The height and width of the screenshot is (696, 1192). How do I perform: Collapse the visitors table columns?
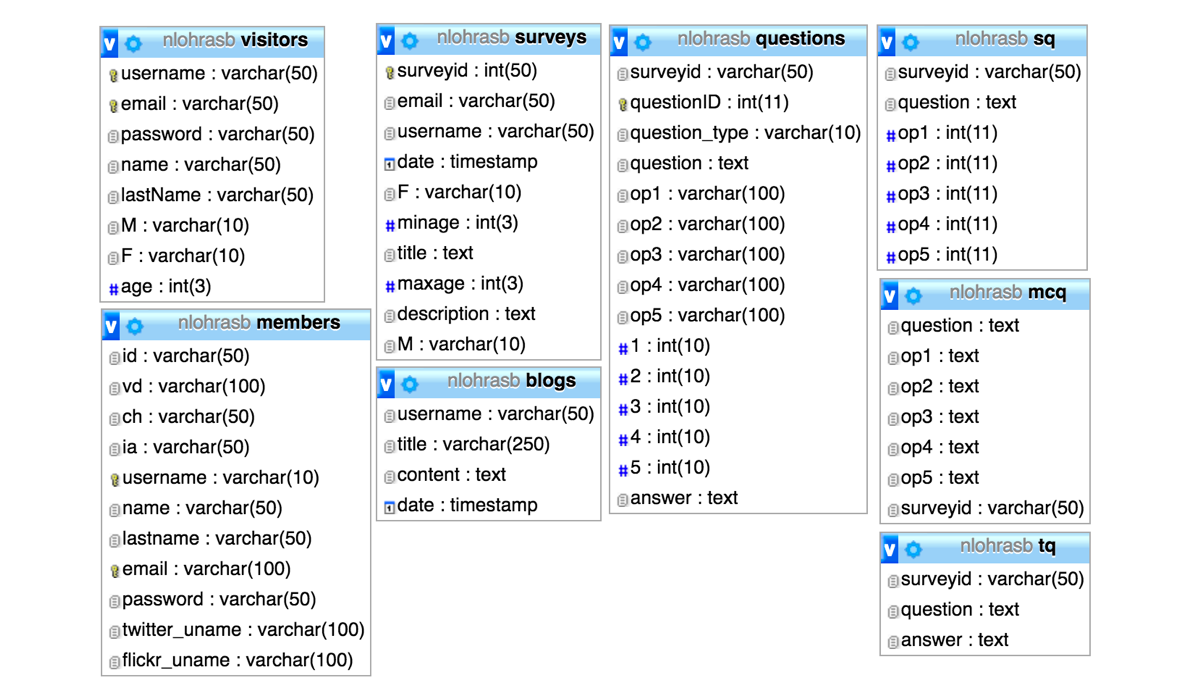(x=110, y=43)
